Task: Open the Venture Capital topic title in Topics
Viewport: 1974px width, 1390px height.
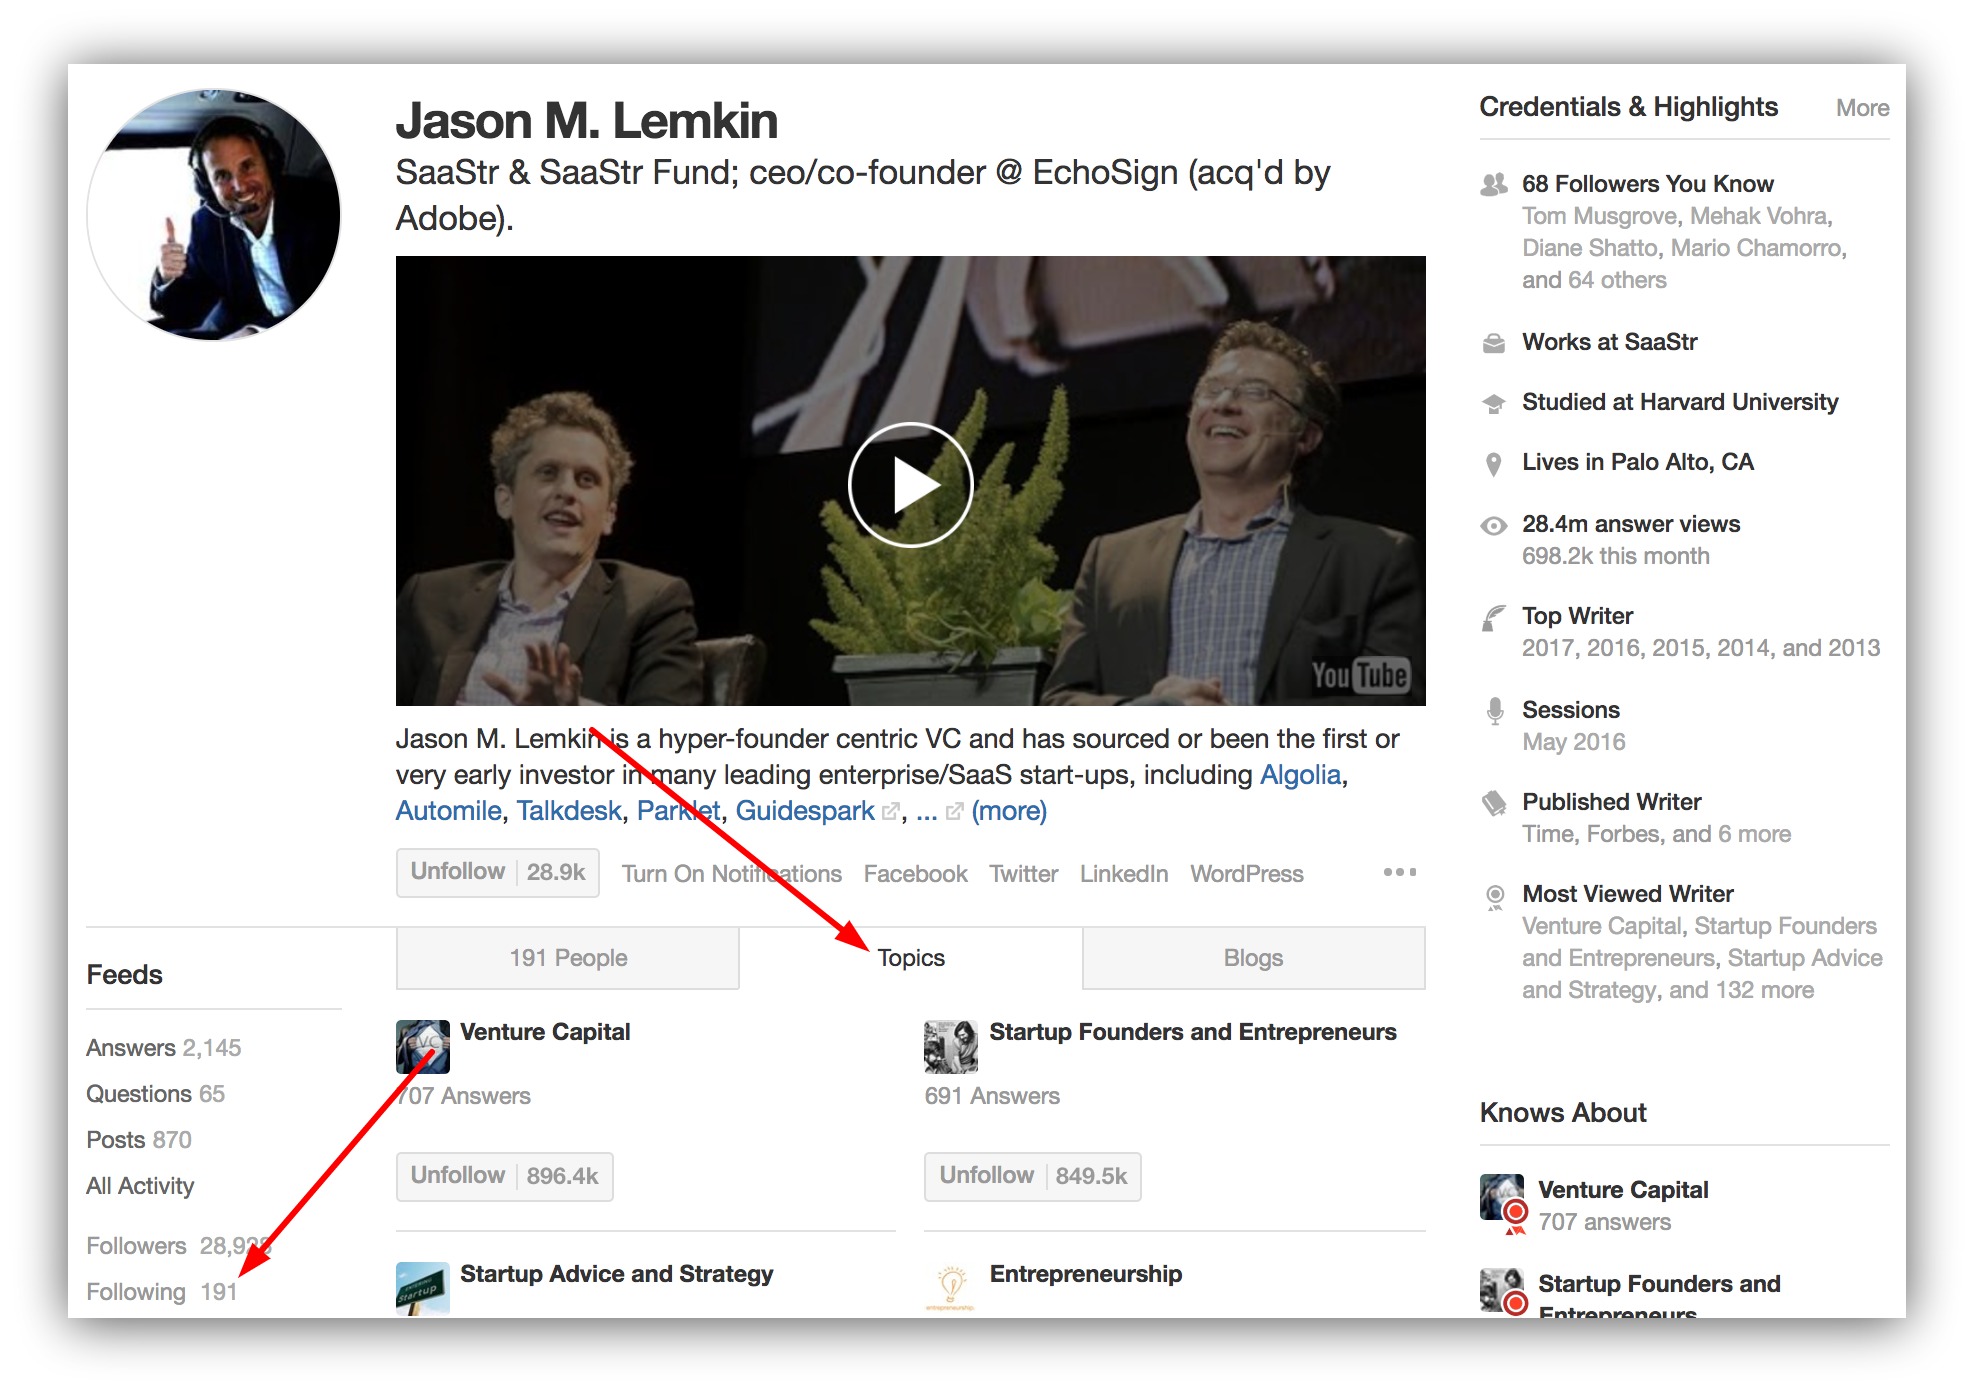Action: [x=545, y=1032]
